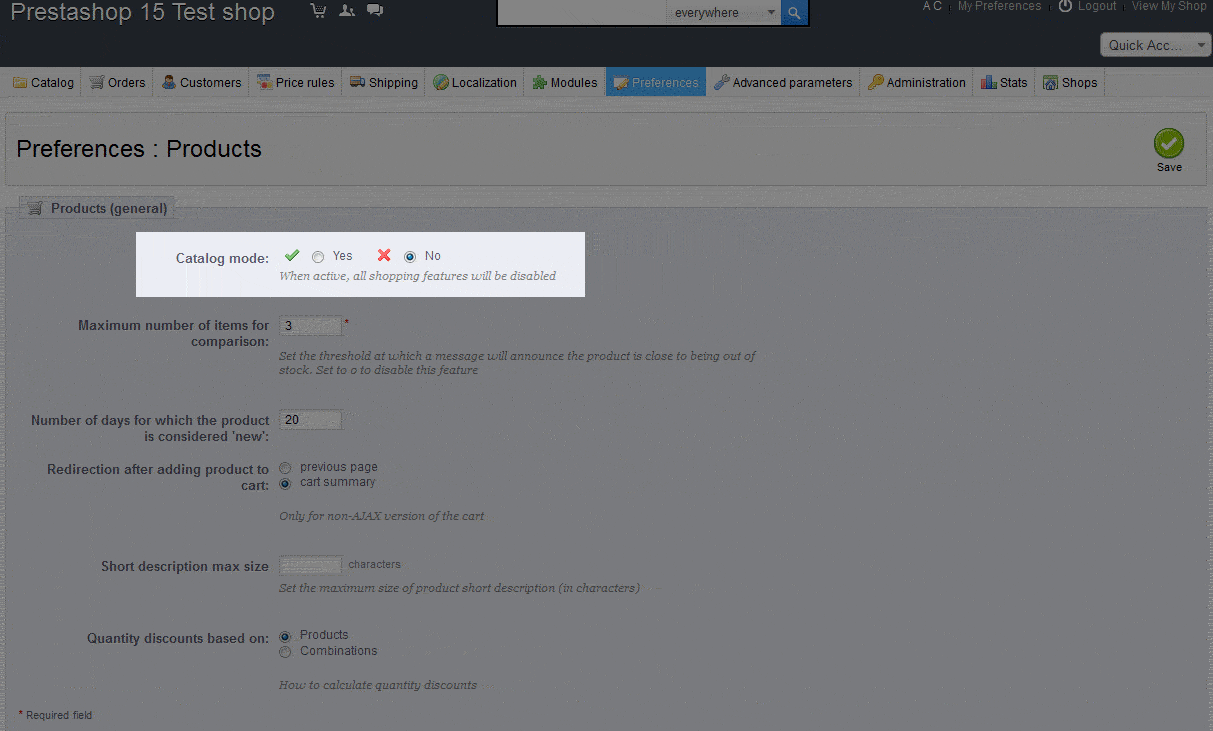Open the Catalog menu tab
The height and width of the screenshot is (731, 1213).
[x=43, y=83]
